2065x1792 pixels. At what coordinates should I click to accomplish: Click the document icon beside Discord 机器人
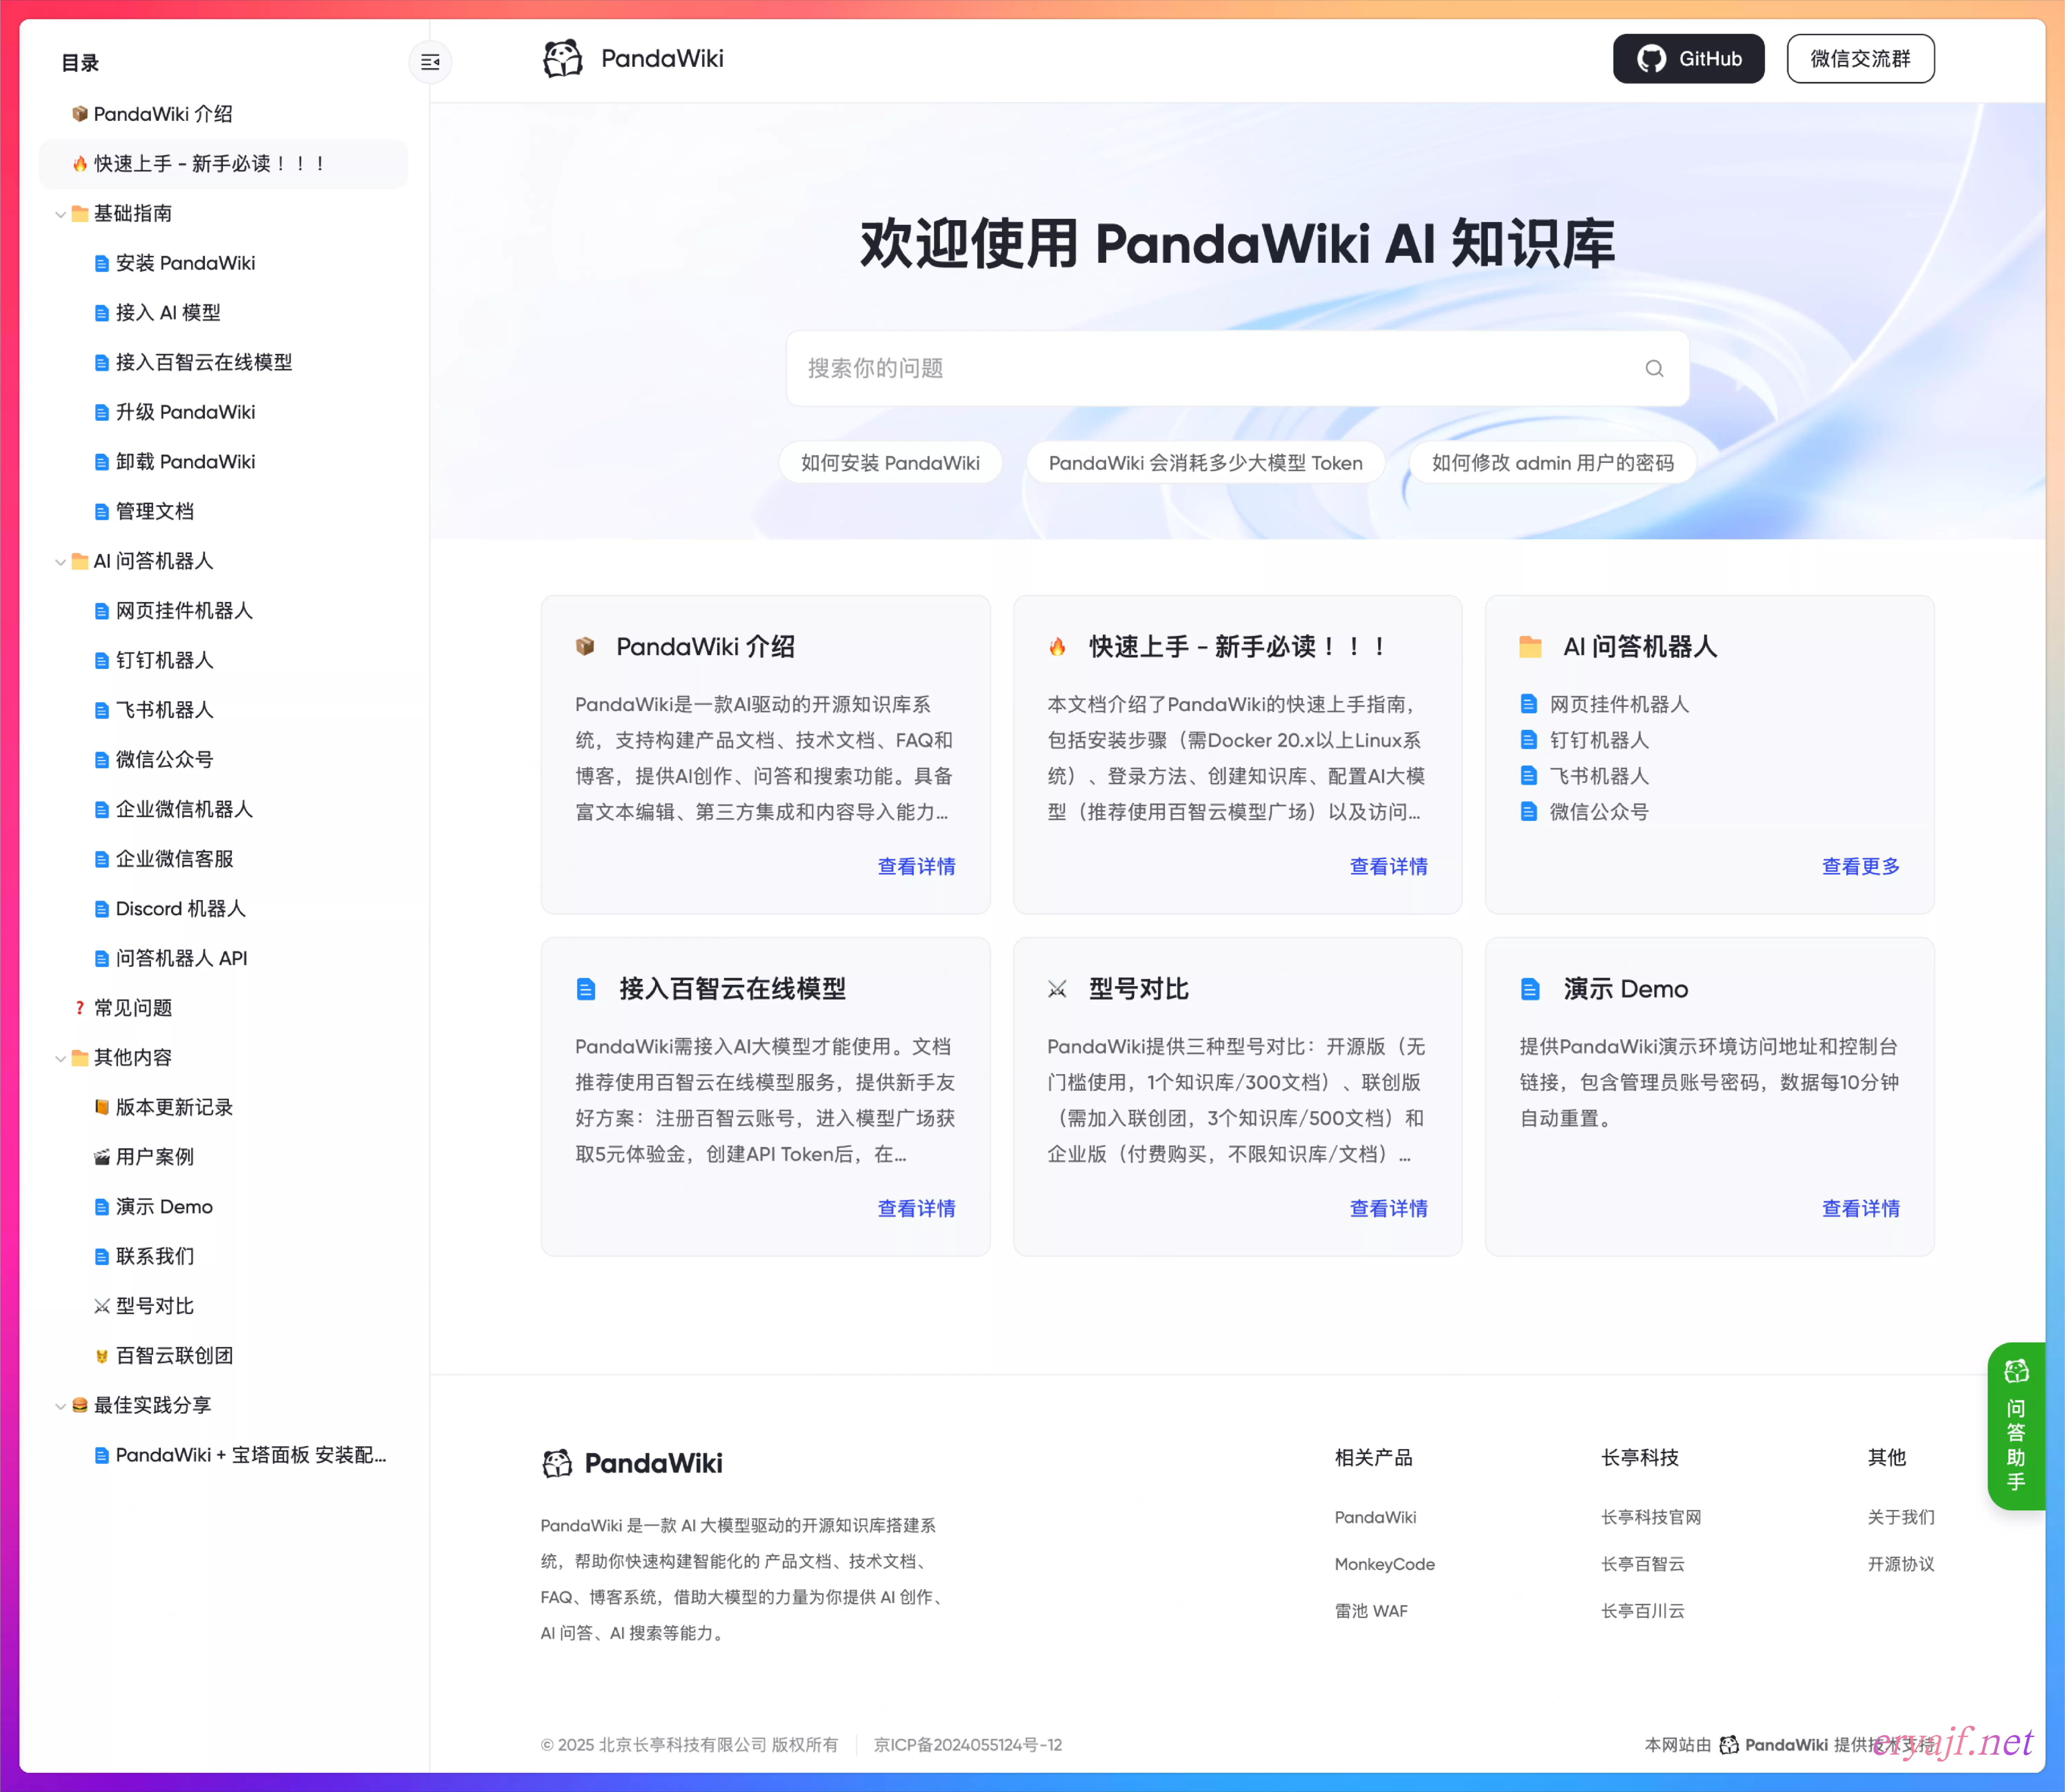[102, 909]
